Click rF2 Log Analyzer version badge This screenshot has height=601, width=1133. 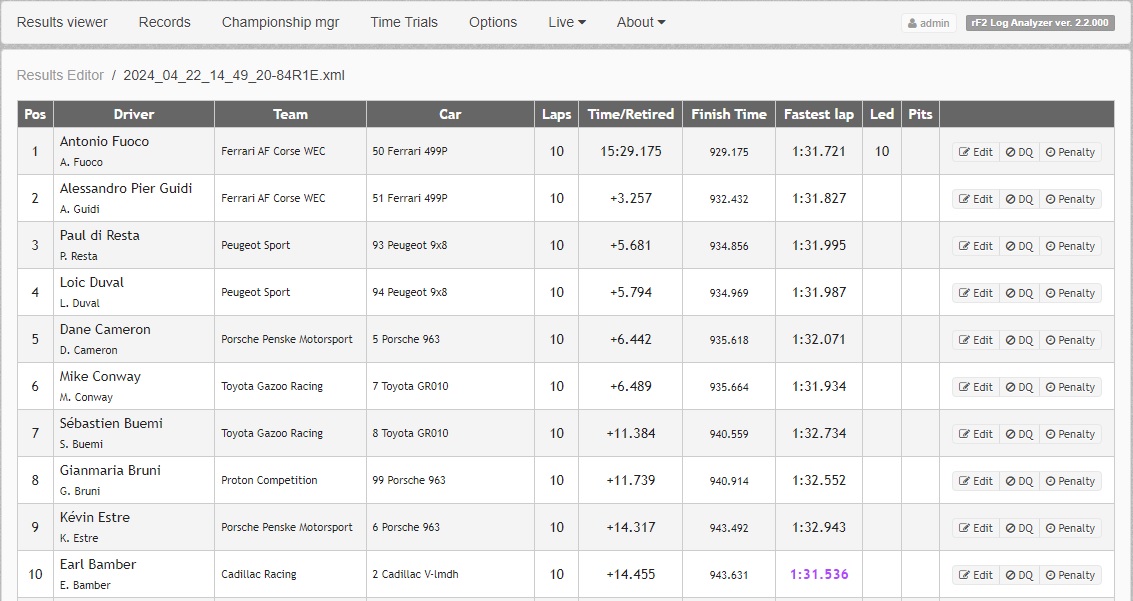(x=1040, y=23)
